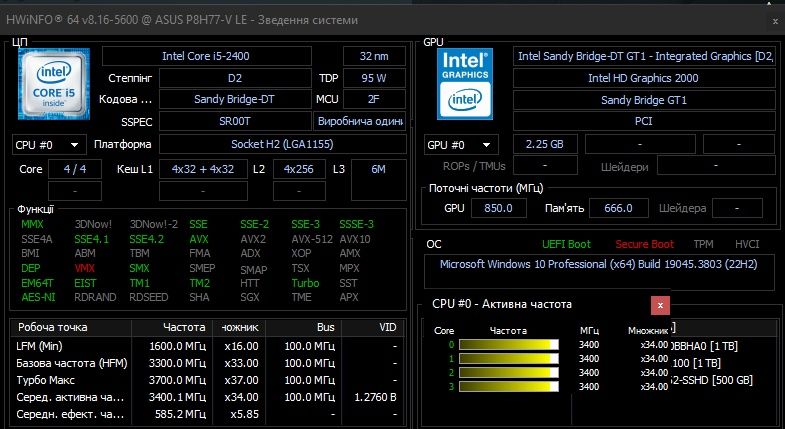Click the 585.2 МГц effective frequency value
Image resolution: width=785 pixels, height=429 pixels.
(181, 414)
